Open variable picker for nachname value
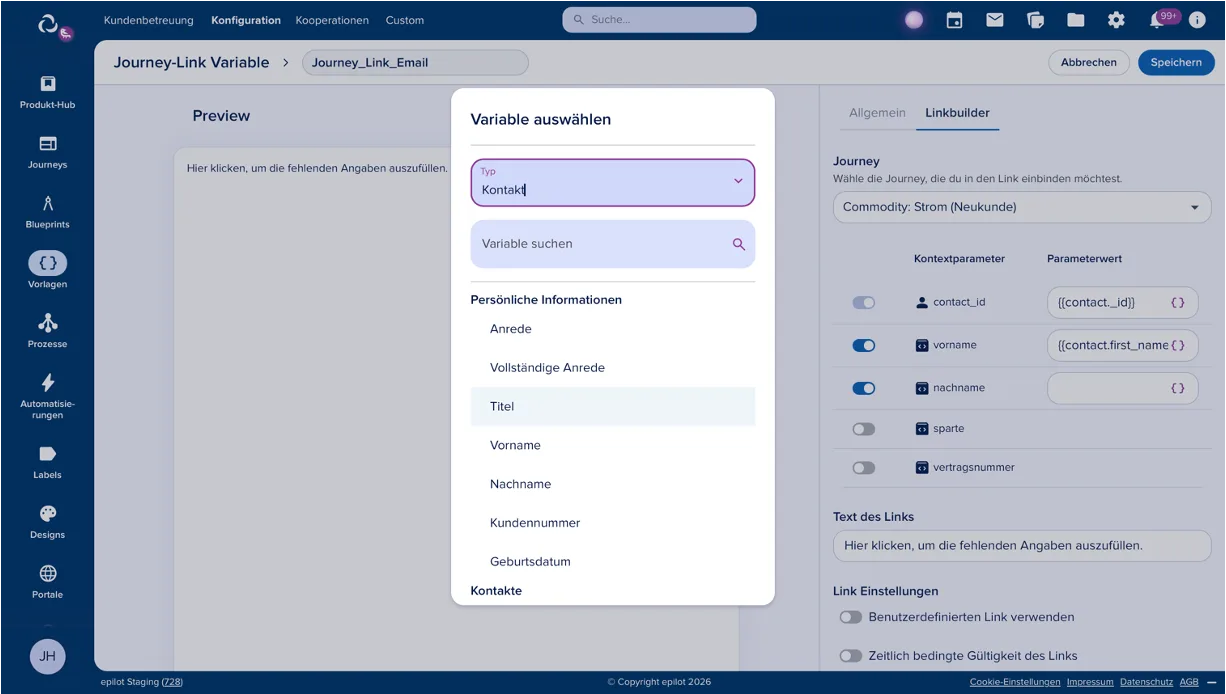Viewport: 1226px width, 694px height. tap(1177, 388)
